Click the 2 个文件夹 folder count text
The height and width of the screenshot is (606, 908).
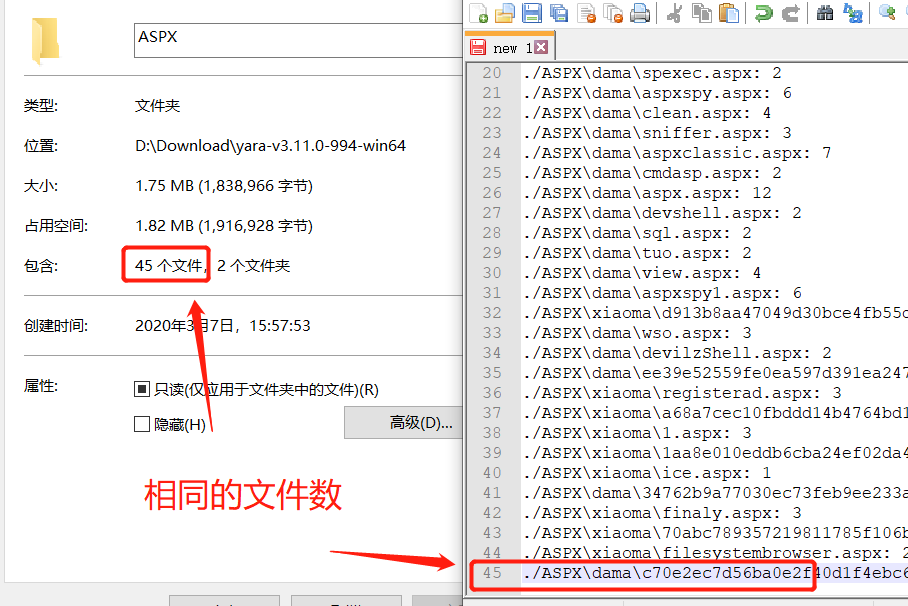254,265
